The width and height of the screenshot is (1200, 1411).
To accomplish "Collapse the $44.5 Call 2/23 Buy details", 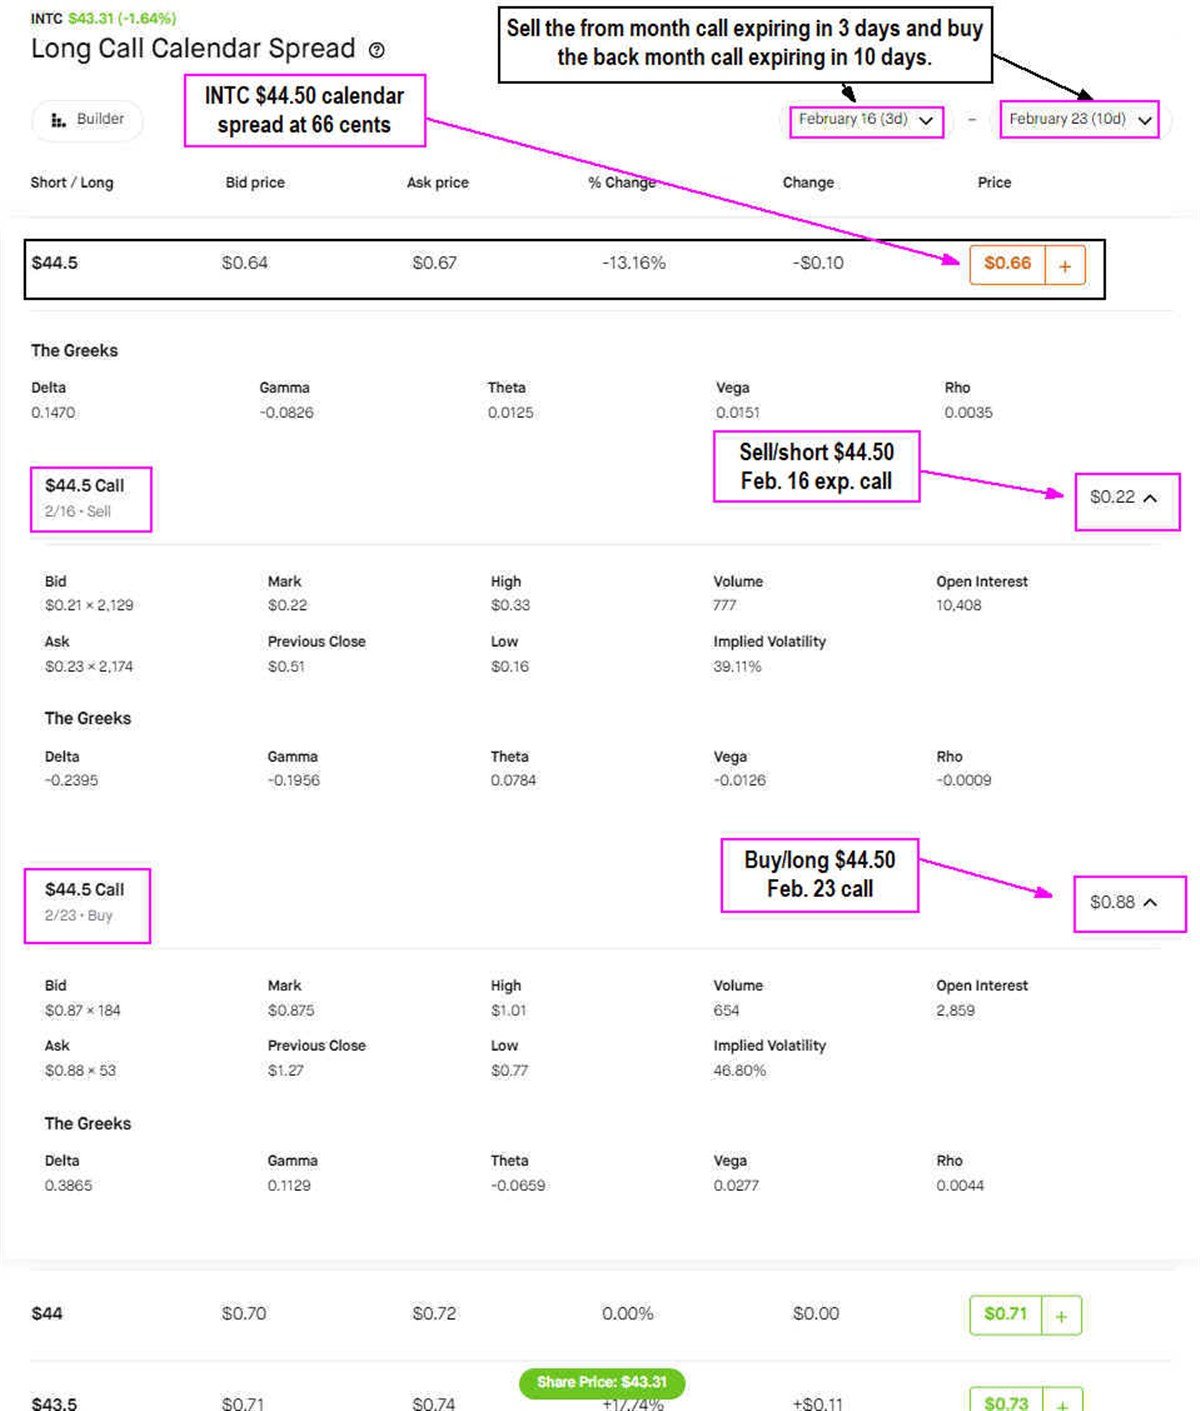I will pyautogui.click(x=1150, y=903).
